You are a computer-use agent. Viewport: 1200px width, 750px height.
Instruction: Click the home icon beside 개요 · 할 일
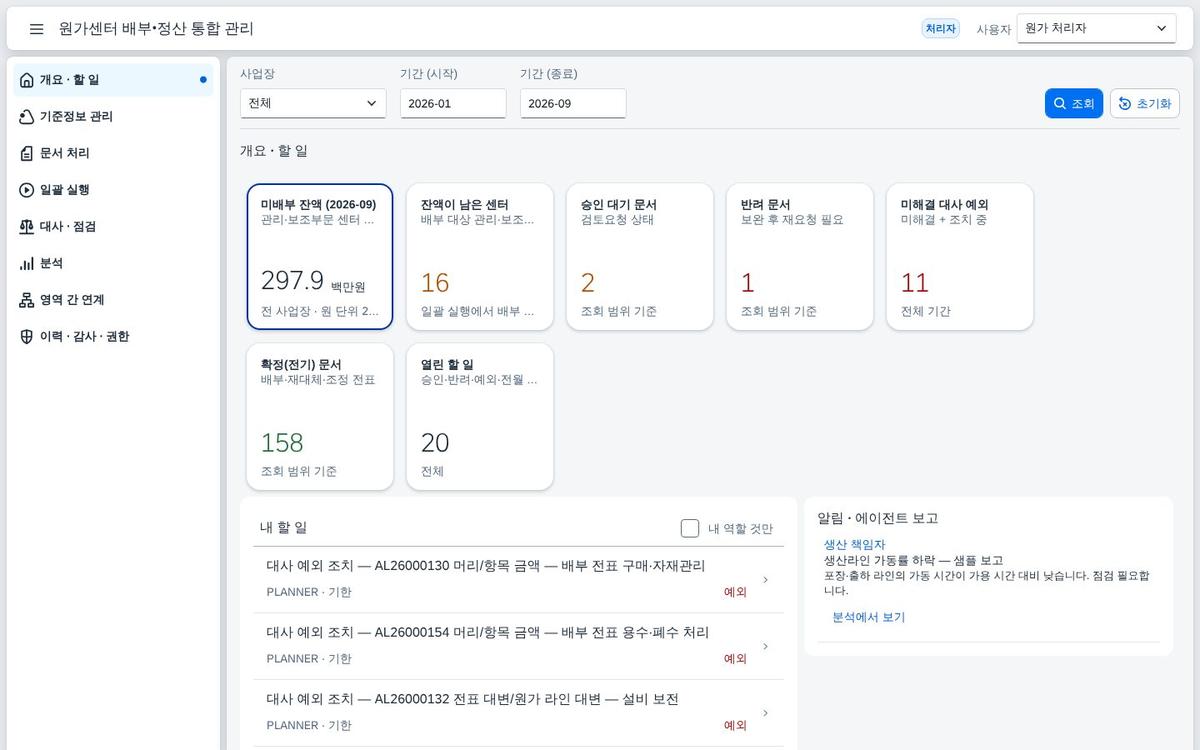pyautogui.click(x=26, y=80)
